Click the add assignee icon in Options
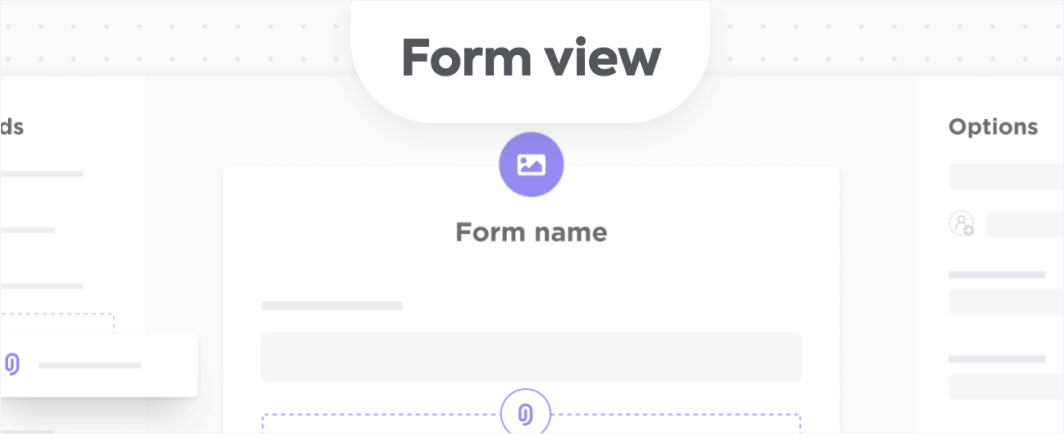Image resolution: width=1064 pixels, height=434 pixels. [961, 224]
